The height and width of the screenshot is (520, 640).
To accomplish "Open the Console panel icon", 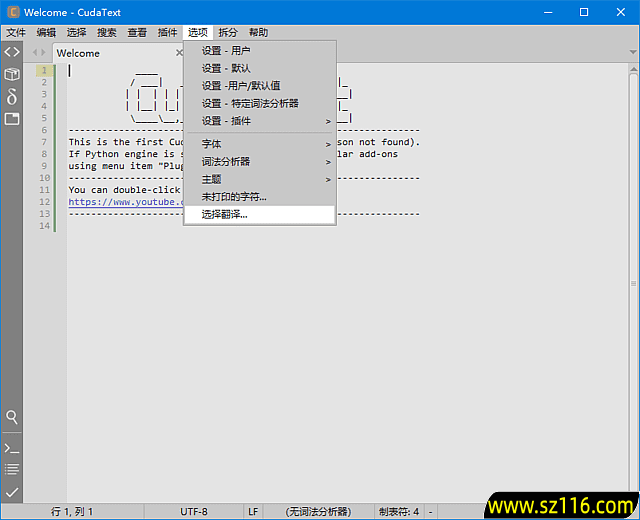I will click(x=12, y=448).
